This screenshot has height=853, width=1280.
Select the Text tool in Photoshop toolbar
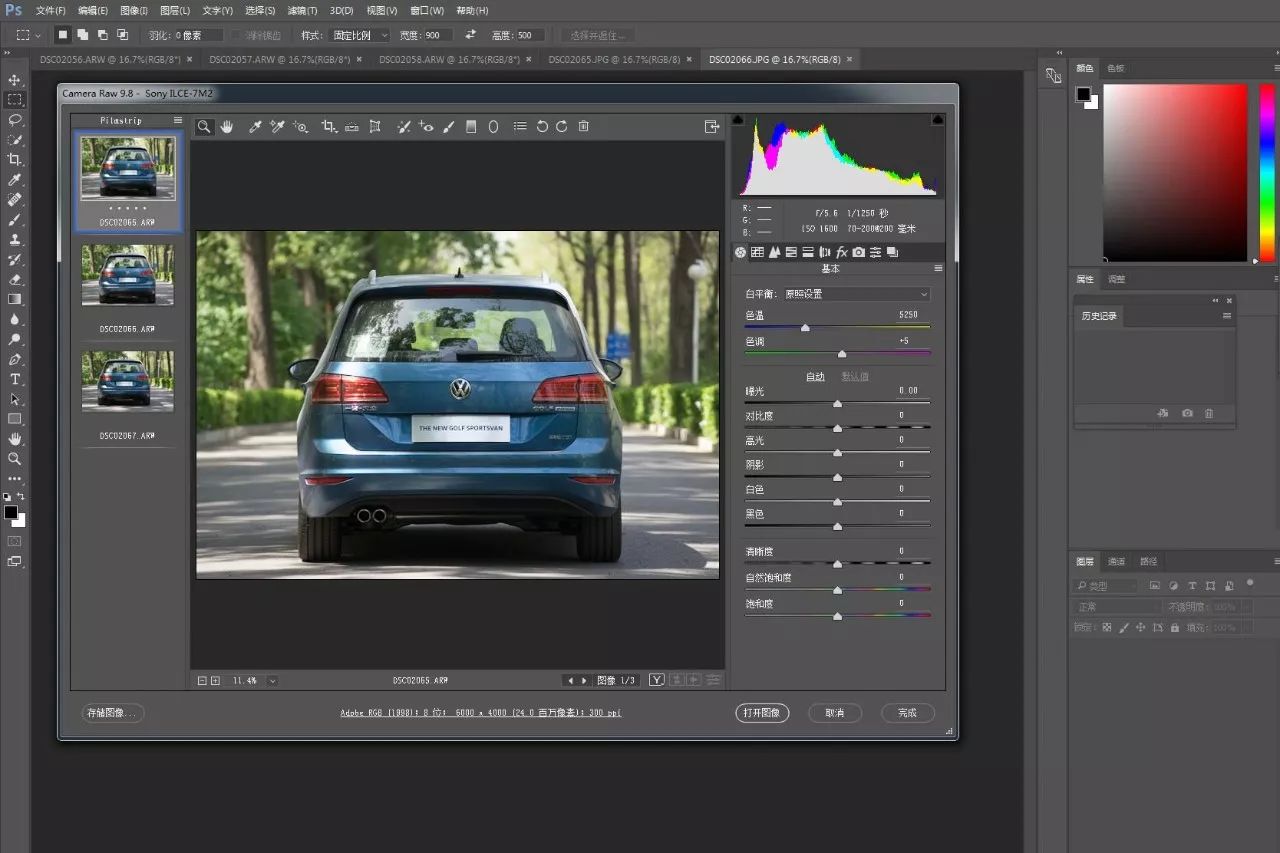tap(15, 379)
